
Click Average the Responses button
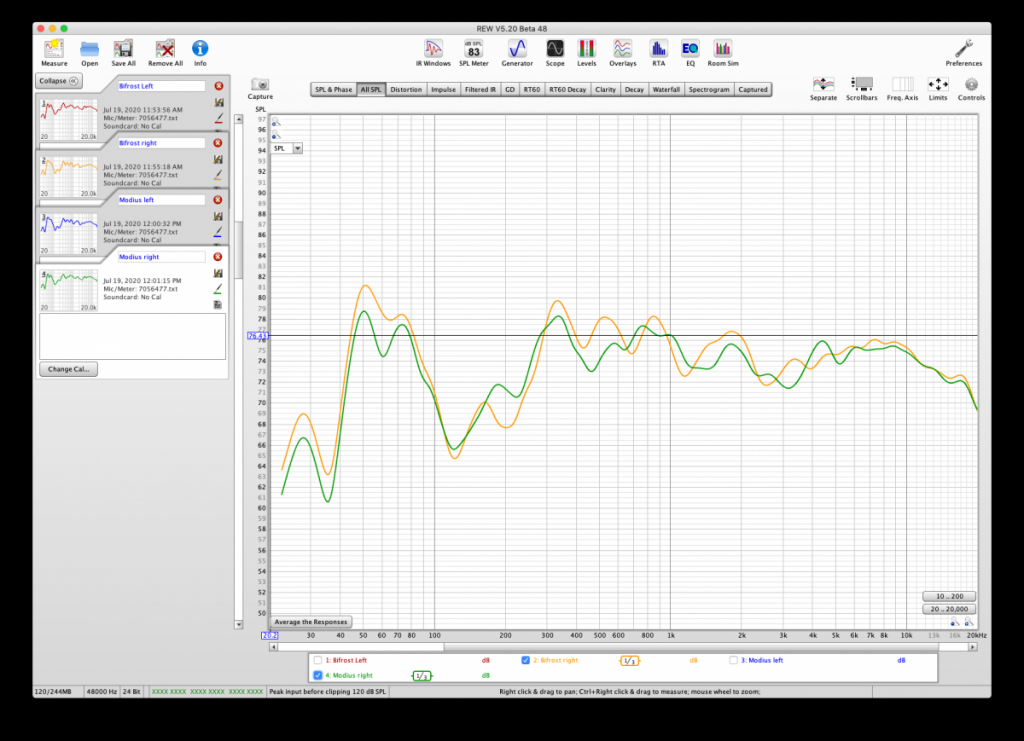(311, 622)
